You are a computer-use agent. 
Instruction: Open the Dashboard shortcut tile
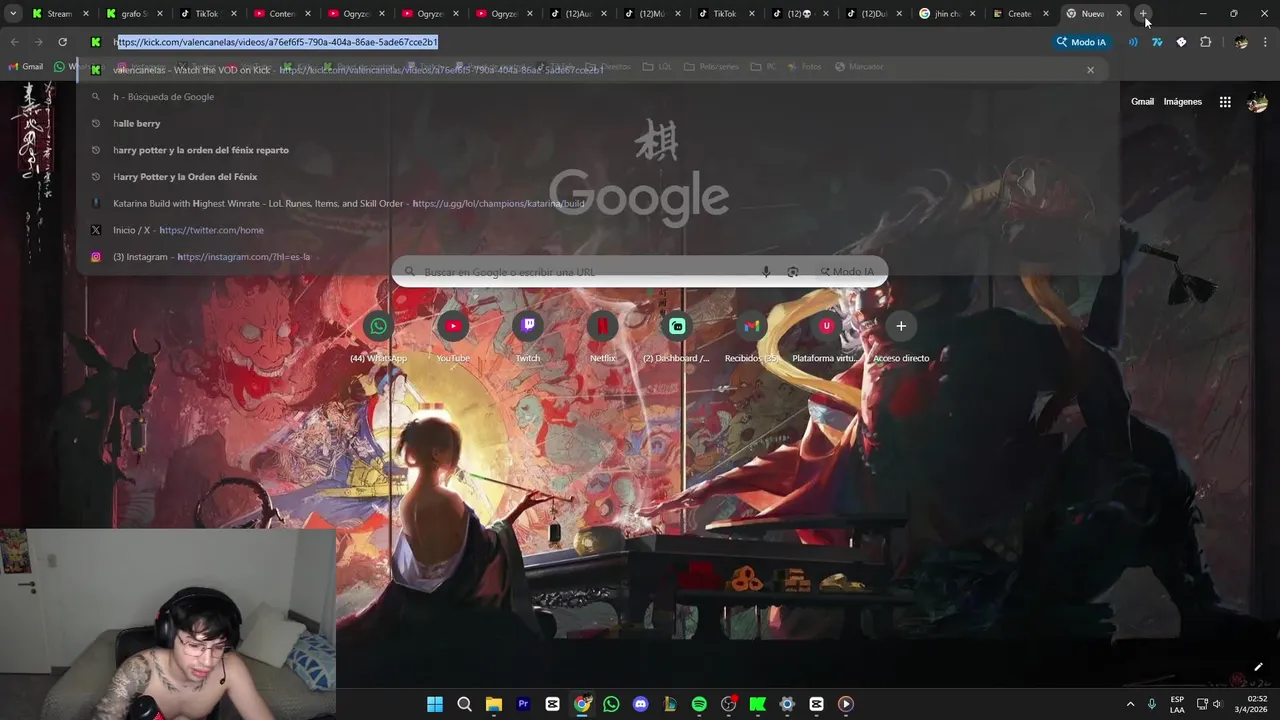click(x=677, y=337)
